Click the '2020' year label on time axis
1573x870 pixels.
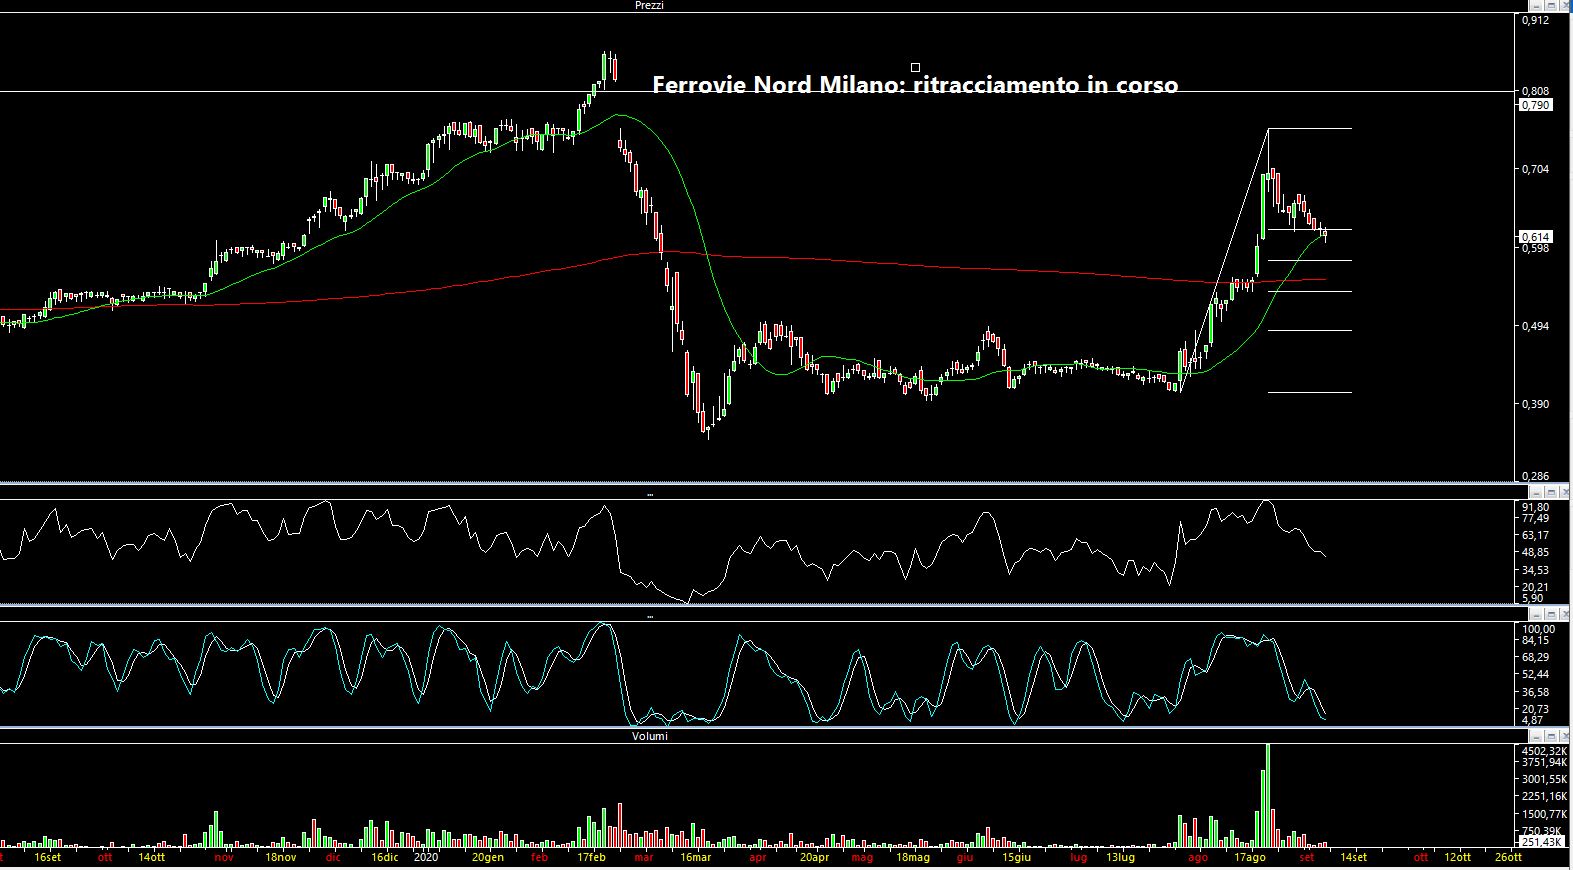[x=427, y=857]
